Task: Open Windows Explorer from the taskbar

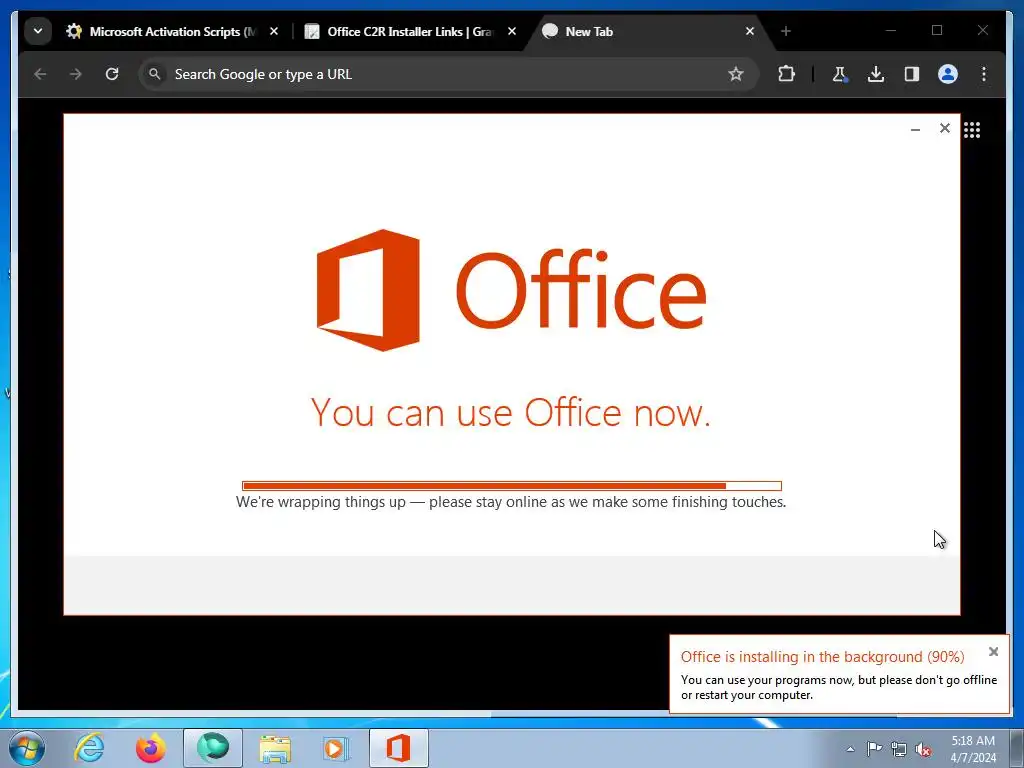Action: 275,748
